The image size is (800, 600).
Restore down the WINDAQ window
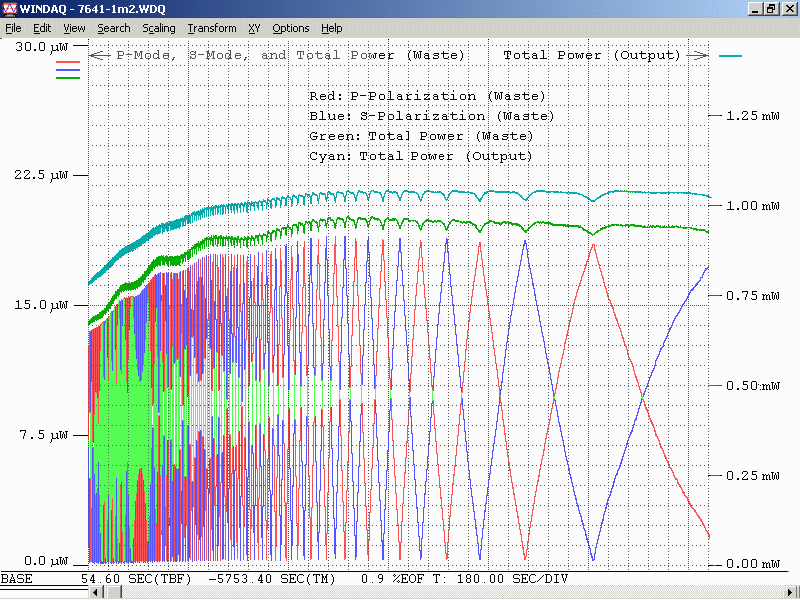click(771, 9)
